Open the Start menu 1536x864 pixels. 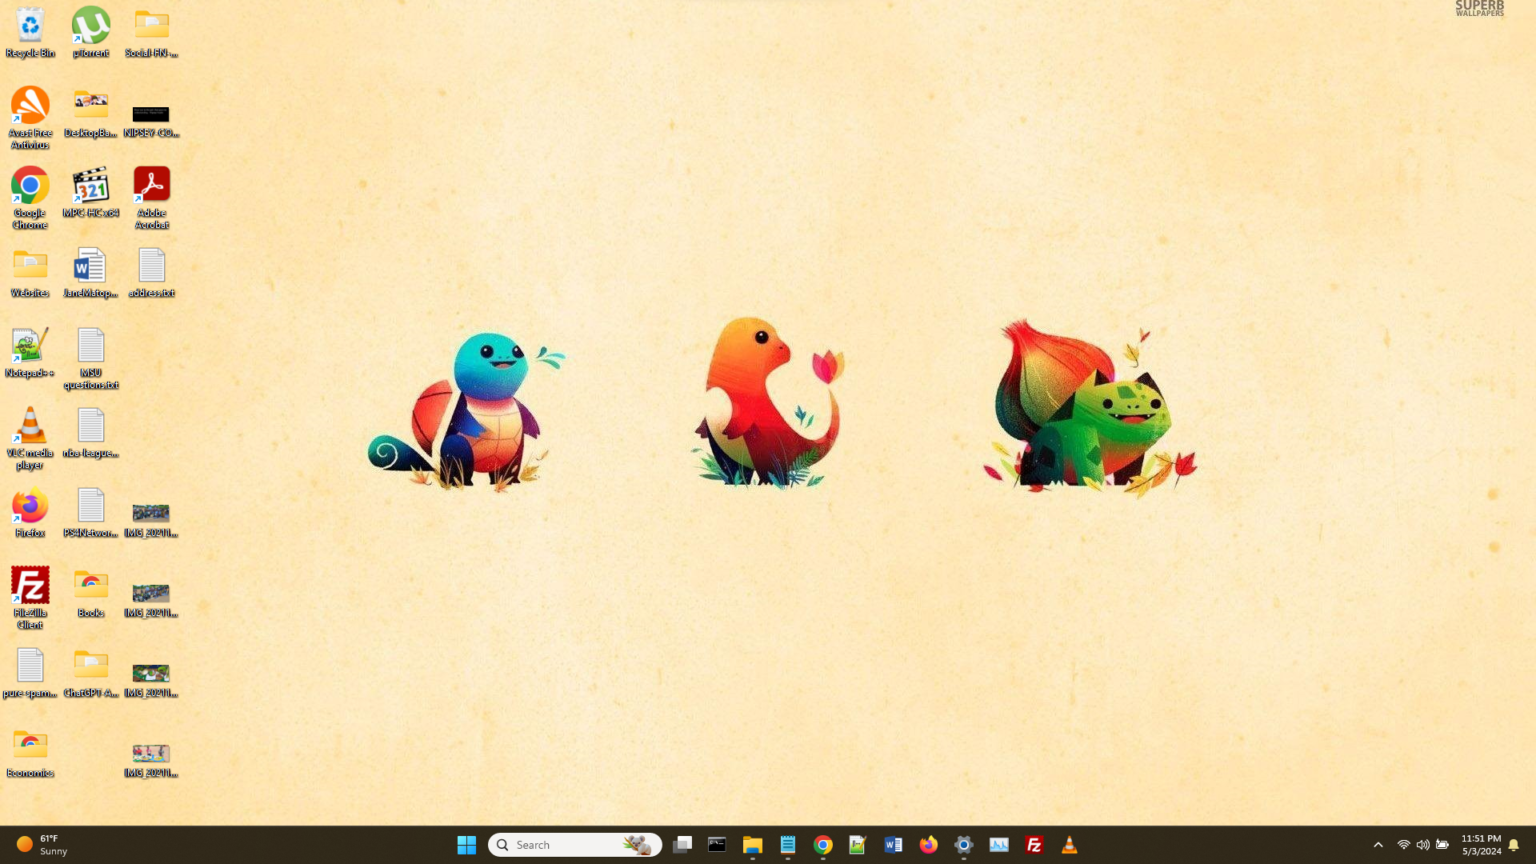[466, 845]
